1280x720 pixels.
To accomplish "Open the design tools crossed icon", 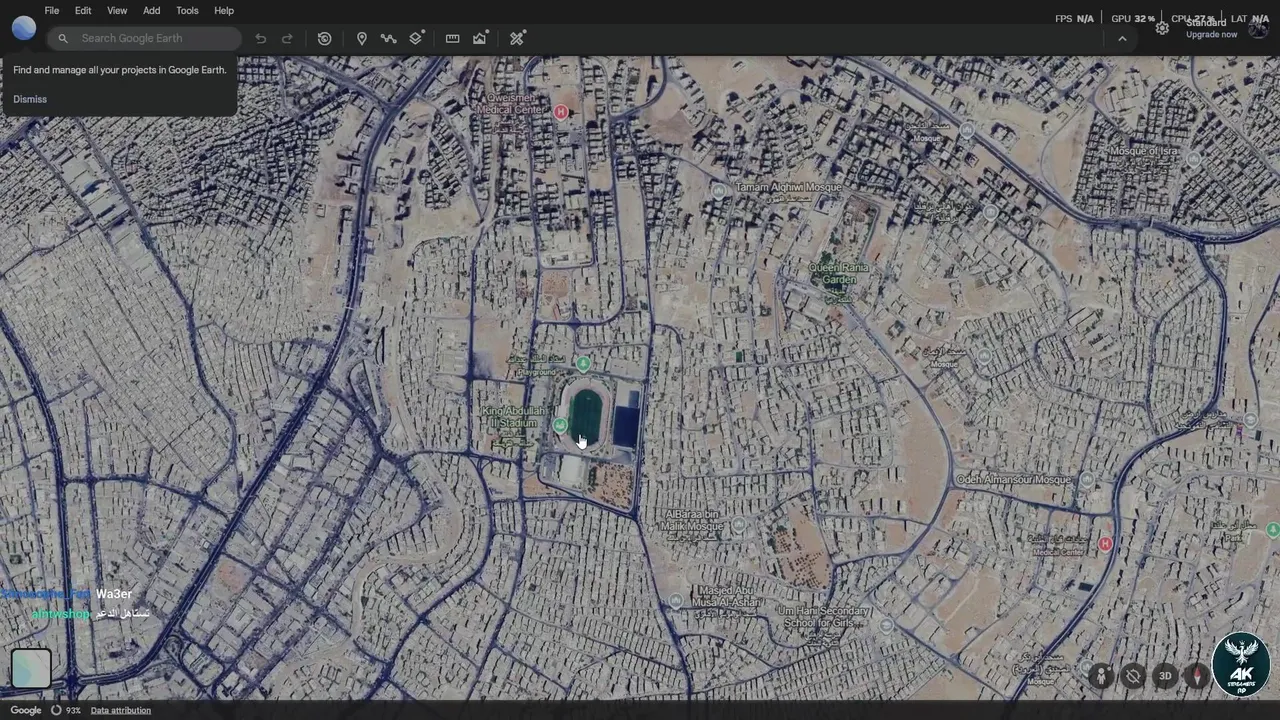I will [517, 38].
